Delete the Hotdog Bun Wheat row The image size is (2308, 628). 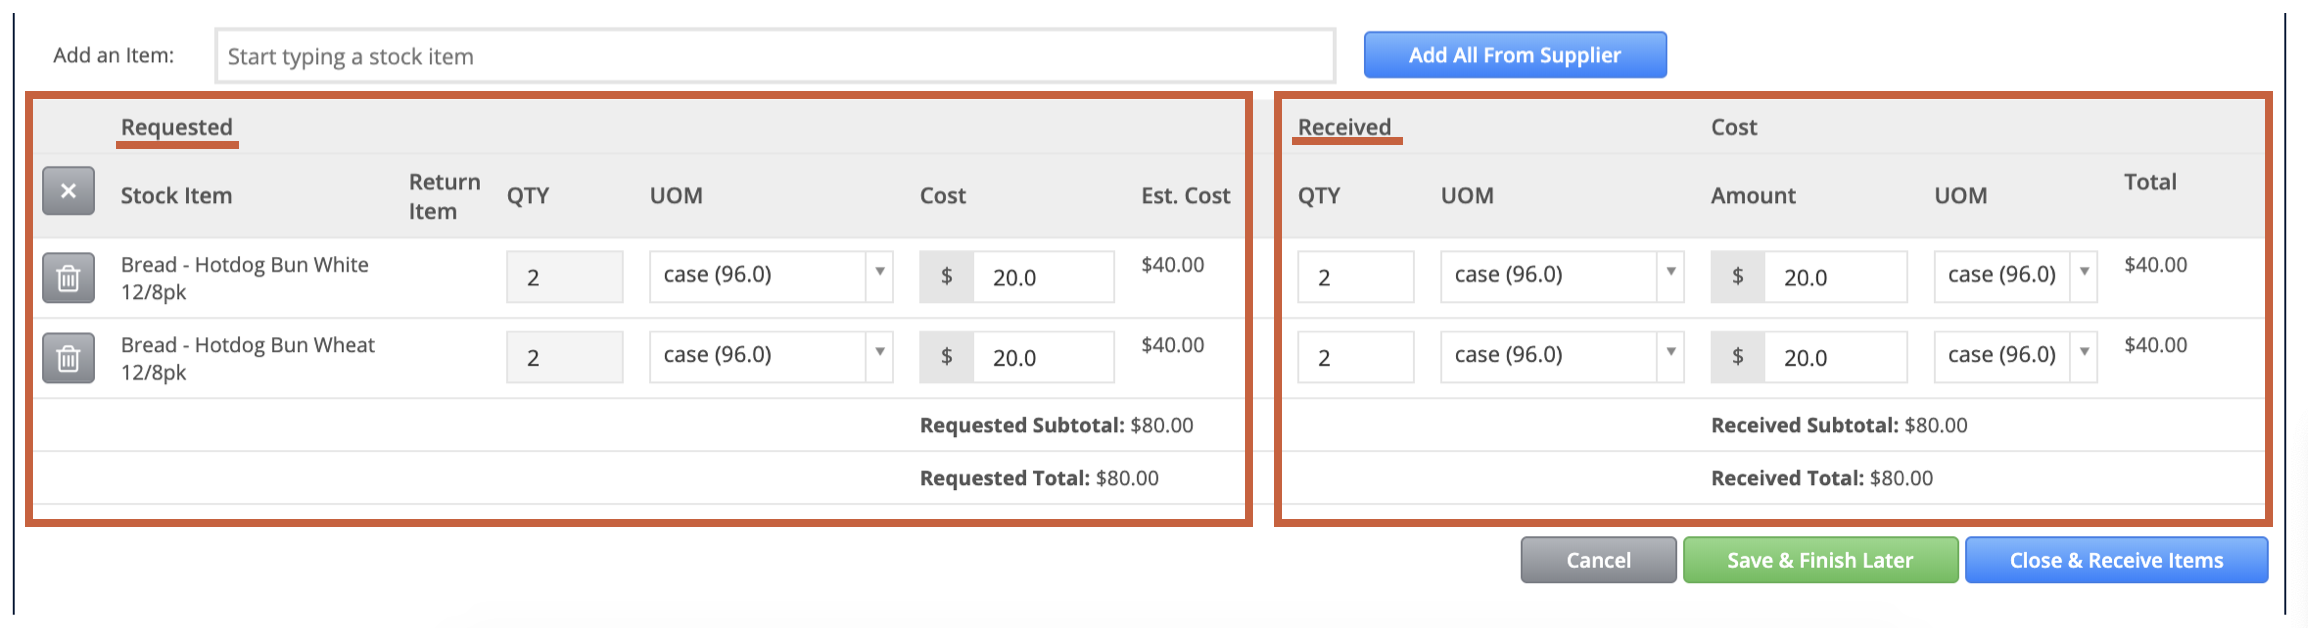(68, 357)
